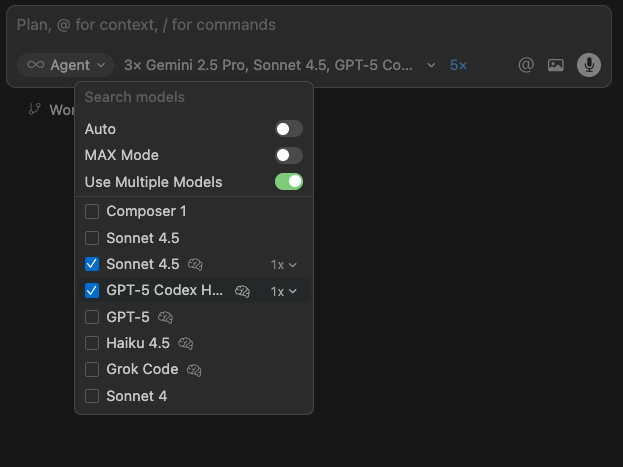Enable the MAX Mode switch
This screenshot has width=623, height=467.
289,155
